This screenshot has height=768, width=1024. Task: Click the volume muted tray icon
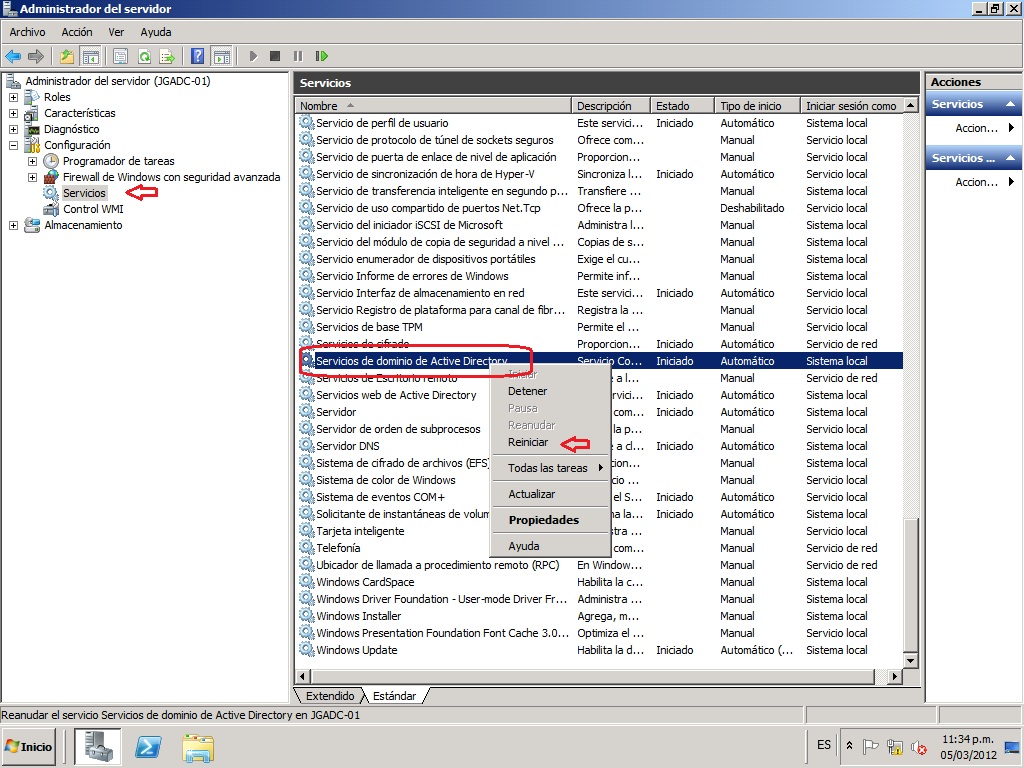[919, 746]
